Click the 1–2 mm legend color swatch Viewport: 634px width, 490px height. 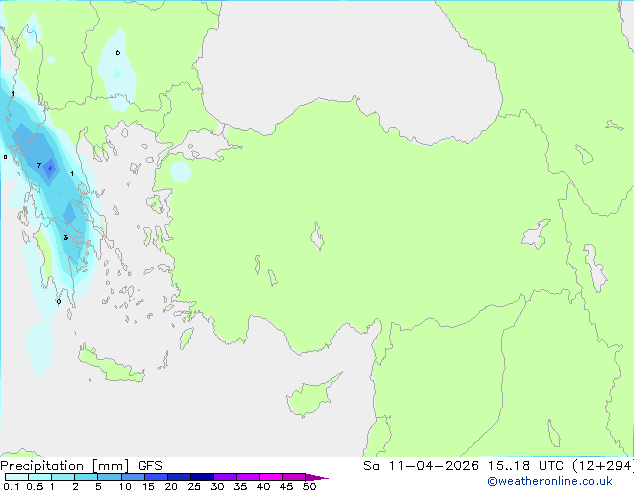(x=63, y=477)
